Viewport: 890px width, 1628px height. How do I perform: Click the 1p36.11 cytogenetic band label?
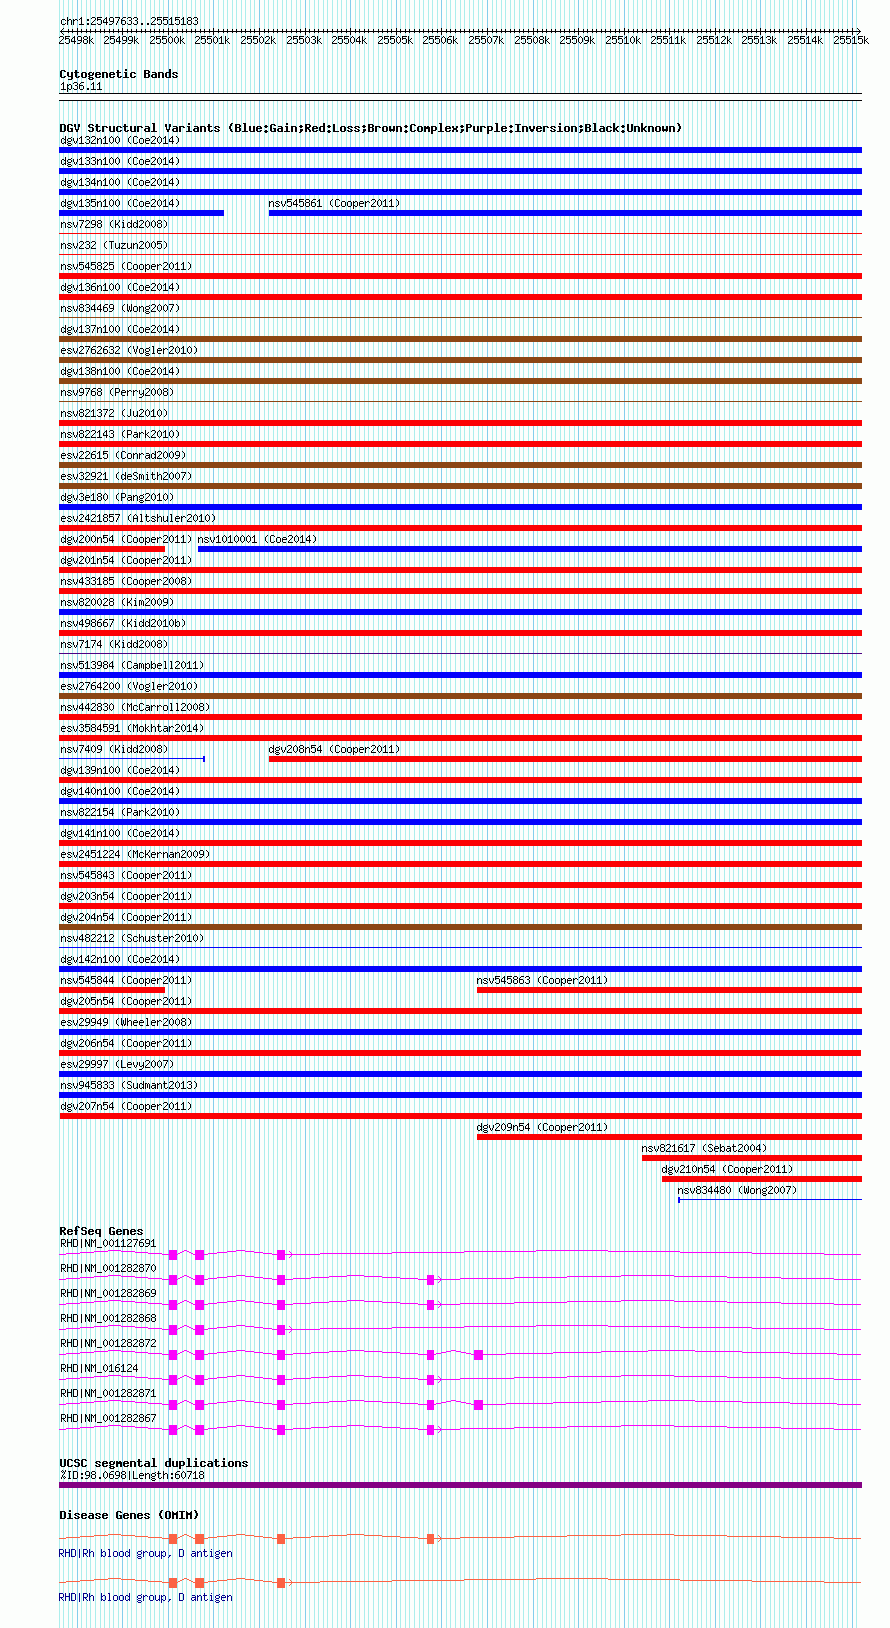(x=81, y=87)
